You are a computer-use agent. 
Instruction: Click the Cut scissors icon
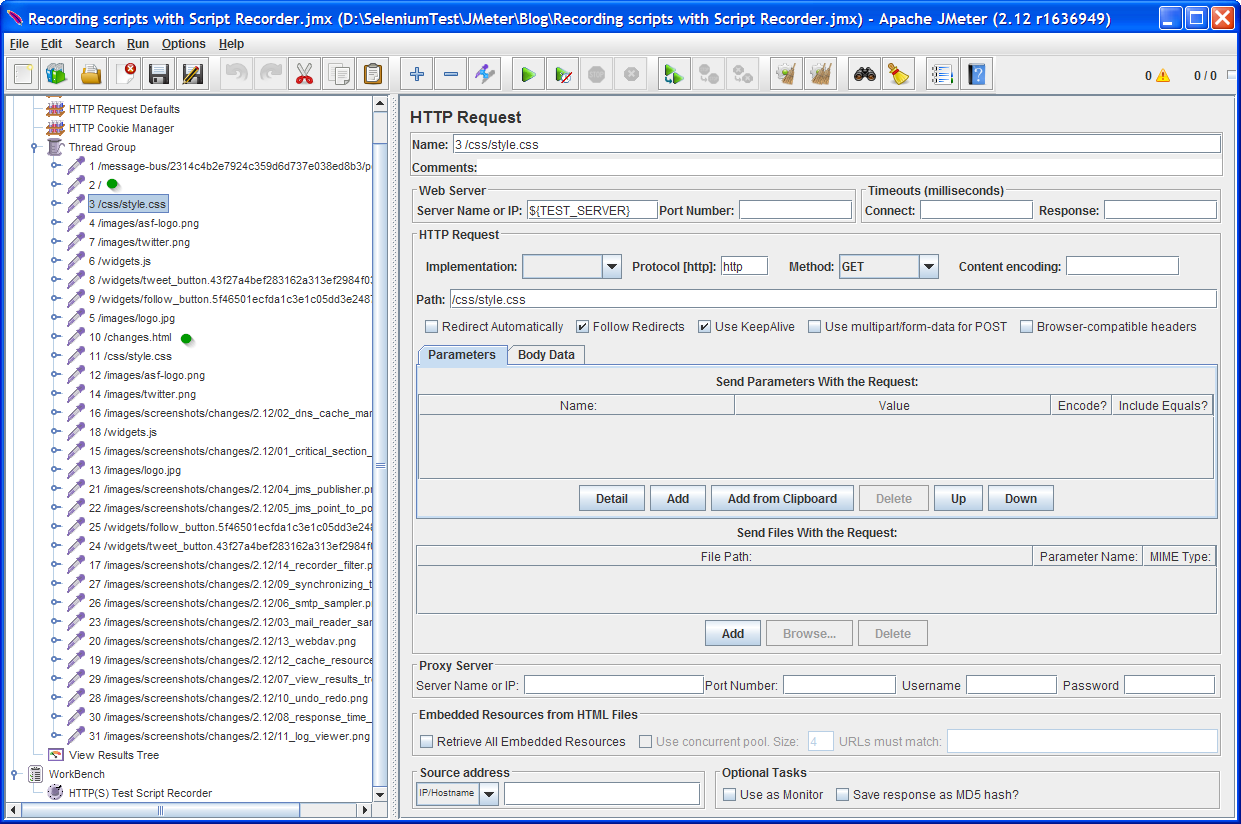[x=304, y=74]
